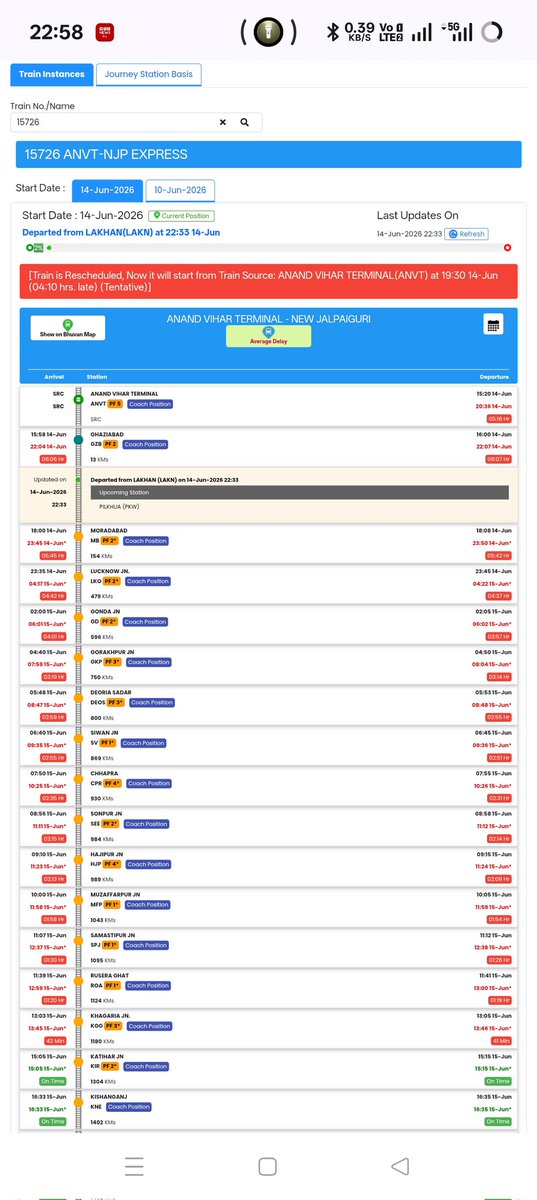Open Coach Position for Muzaffarpur Jn
537x1200 pixels.
(x=148, y=905)
